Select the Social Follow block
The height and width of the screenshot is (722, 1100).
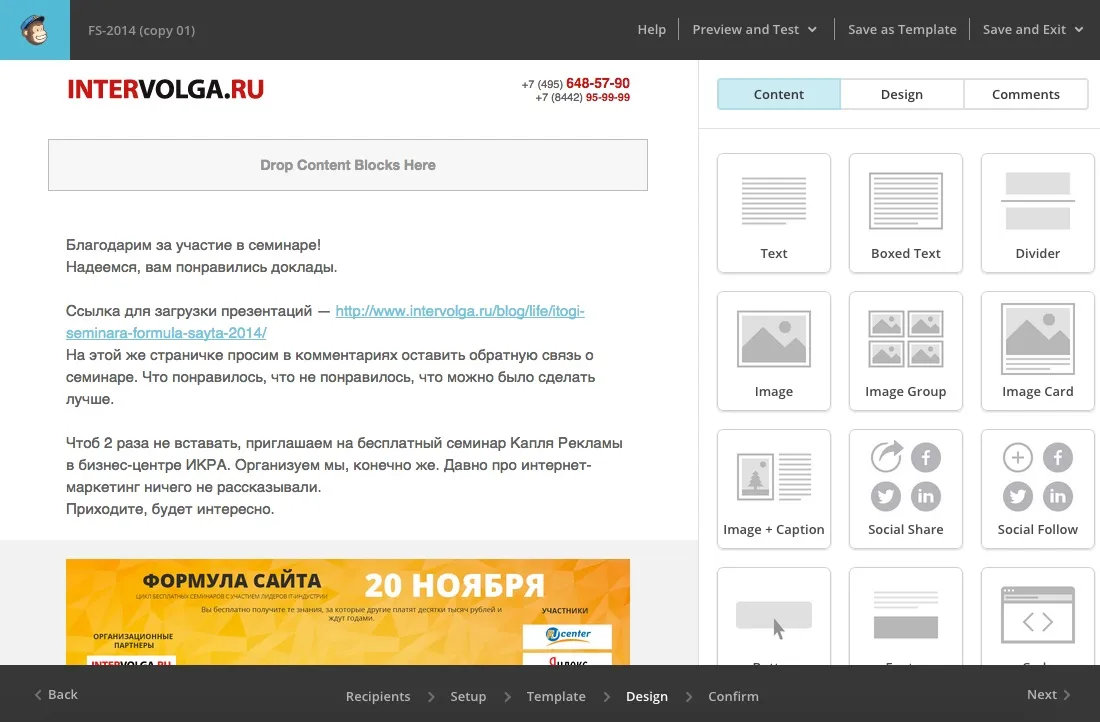(1037, 488)
